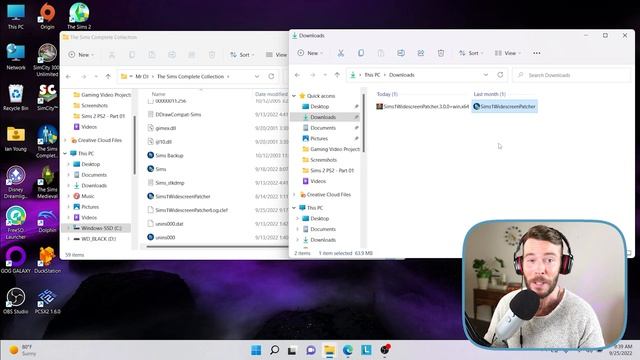Open Origin desktop shortcut
Screen dimensions: 640x360
click(x=47, y=16)
